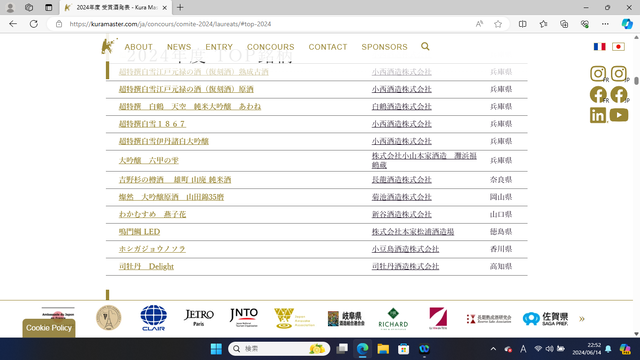This screenshot has height=360, width=640.
Task: Click the 奈良県 prefecture cell
Action: coord(501,180)
